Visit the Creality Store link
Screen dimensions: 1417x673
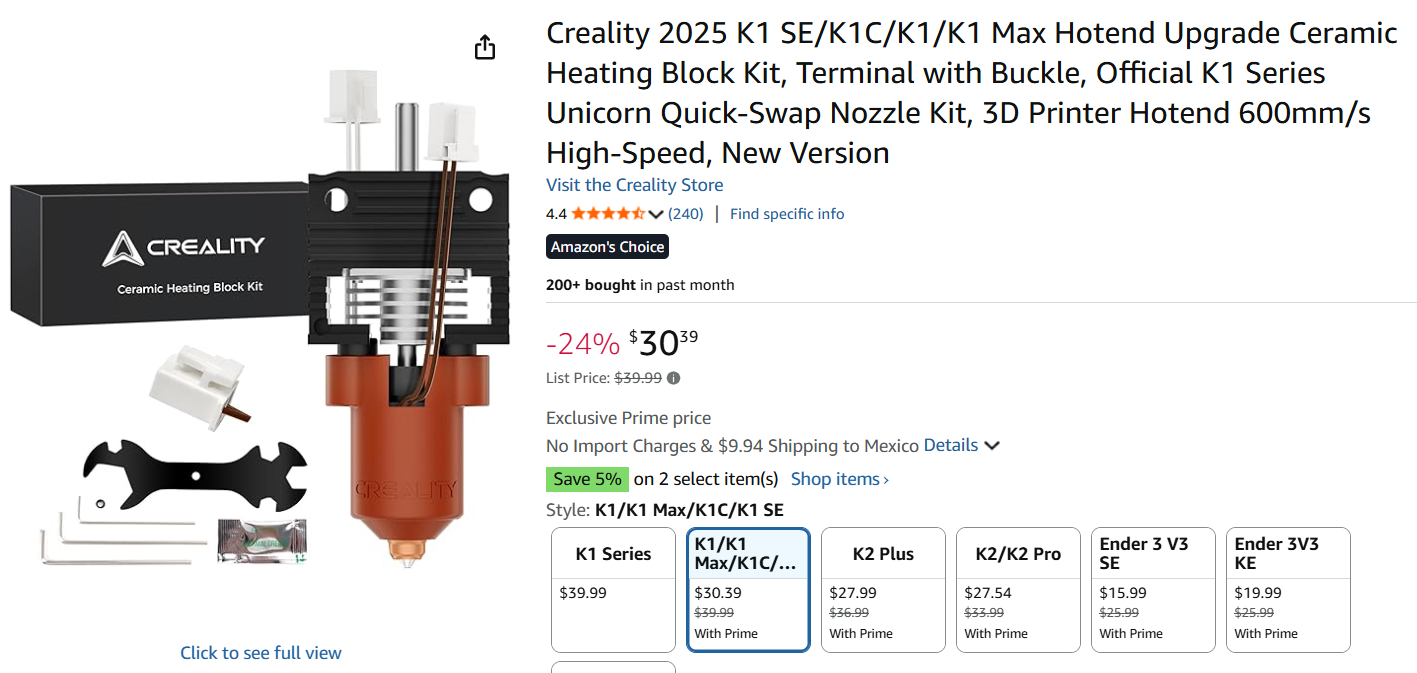(x=634, y=185)
